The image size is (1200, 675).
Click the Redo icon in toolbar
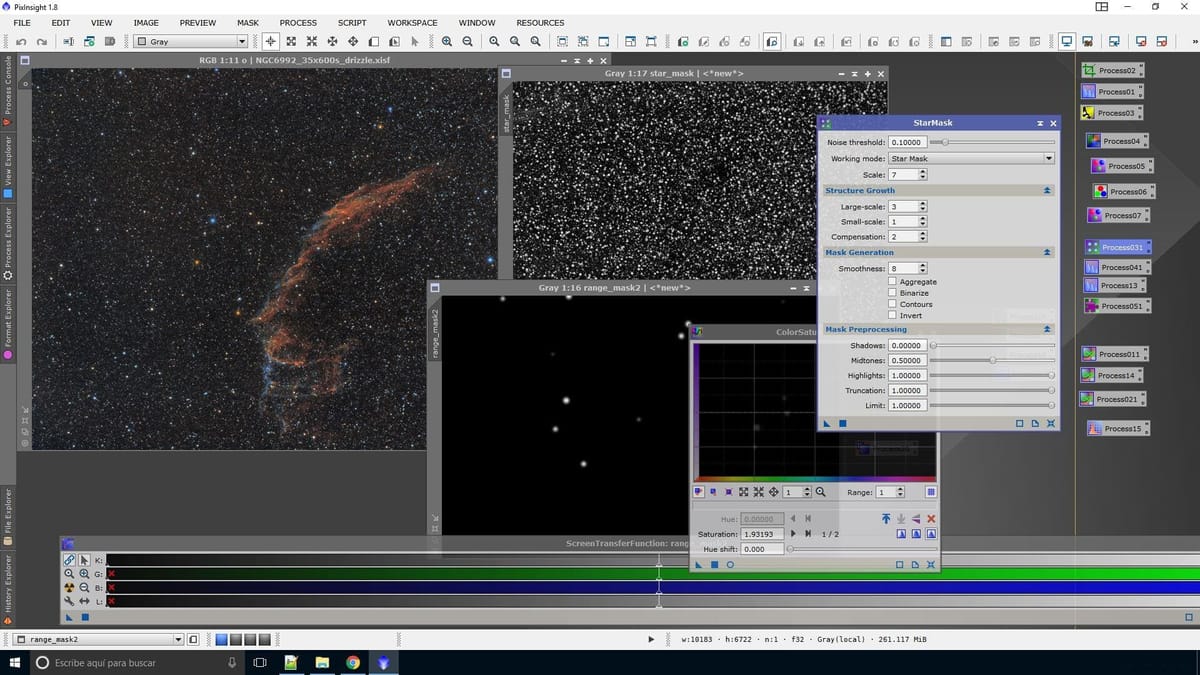click(42, 42)
